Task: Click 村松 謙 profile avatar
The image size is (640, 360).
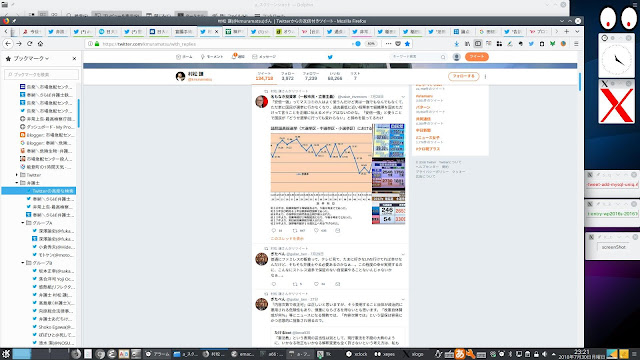Action: pyautogui.click(x=180, y=76)
